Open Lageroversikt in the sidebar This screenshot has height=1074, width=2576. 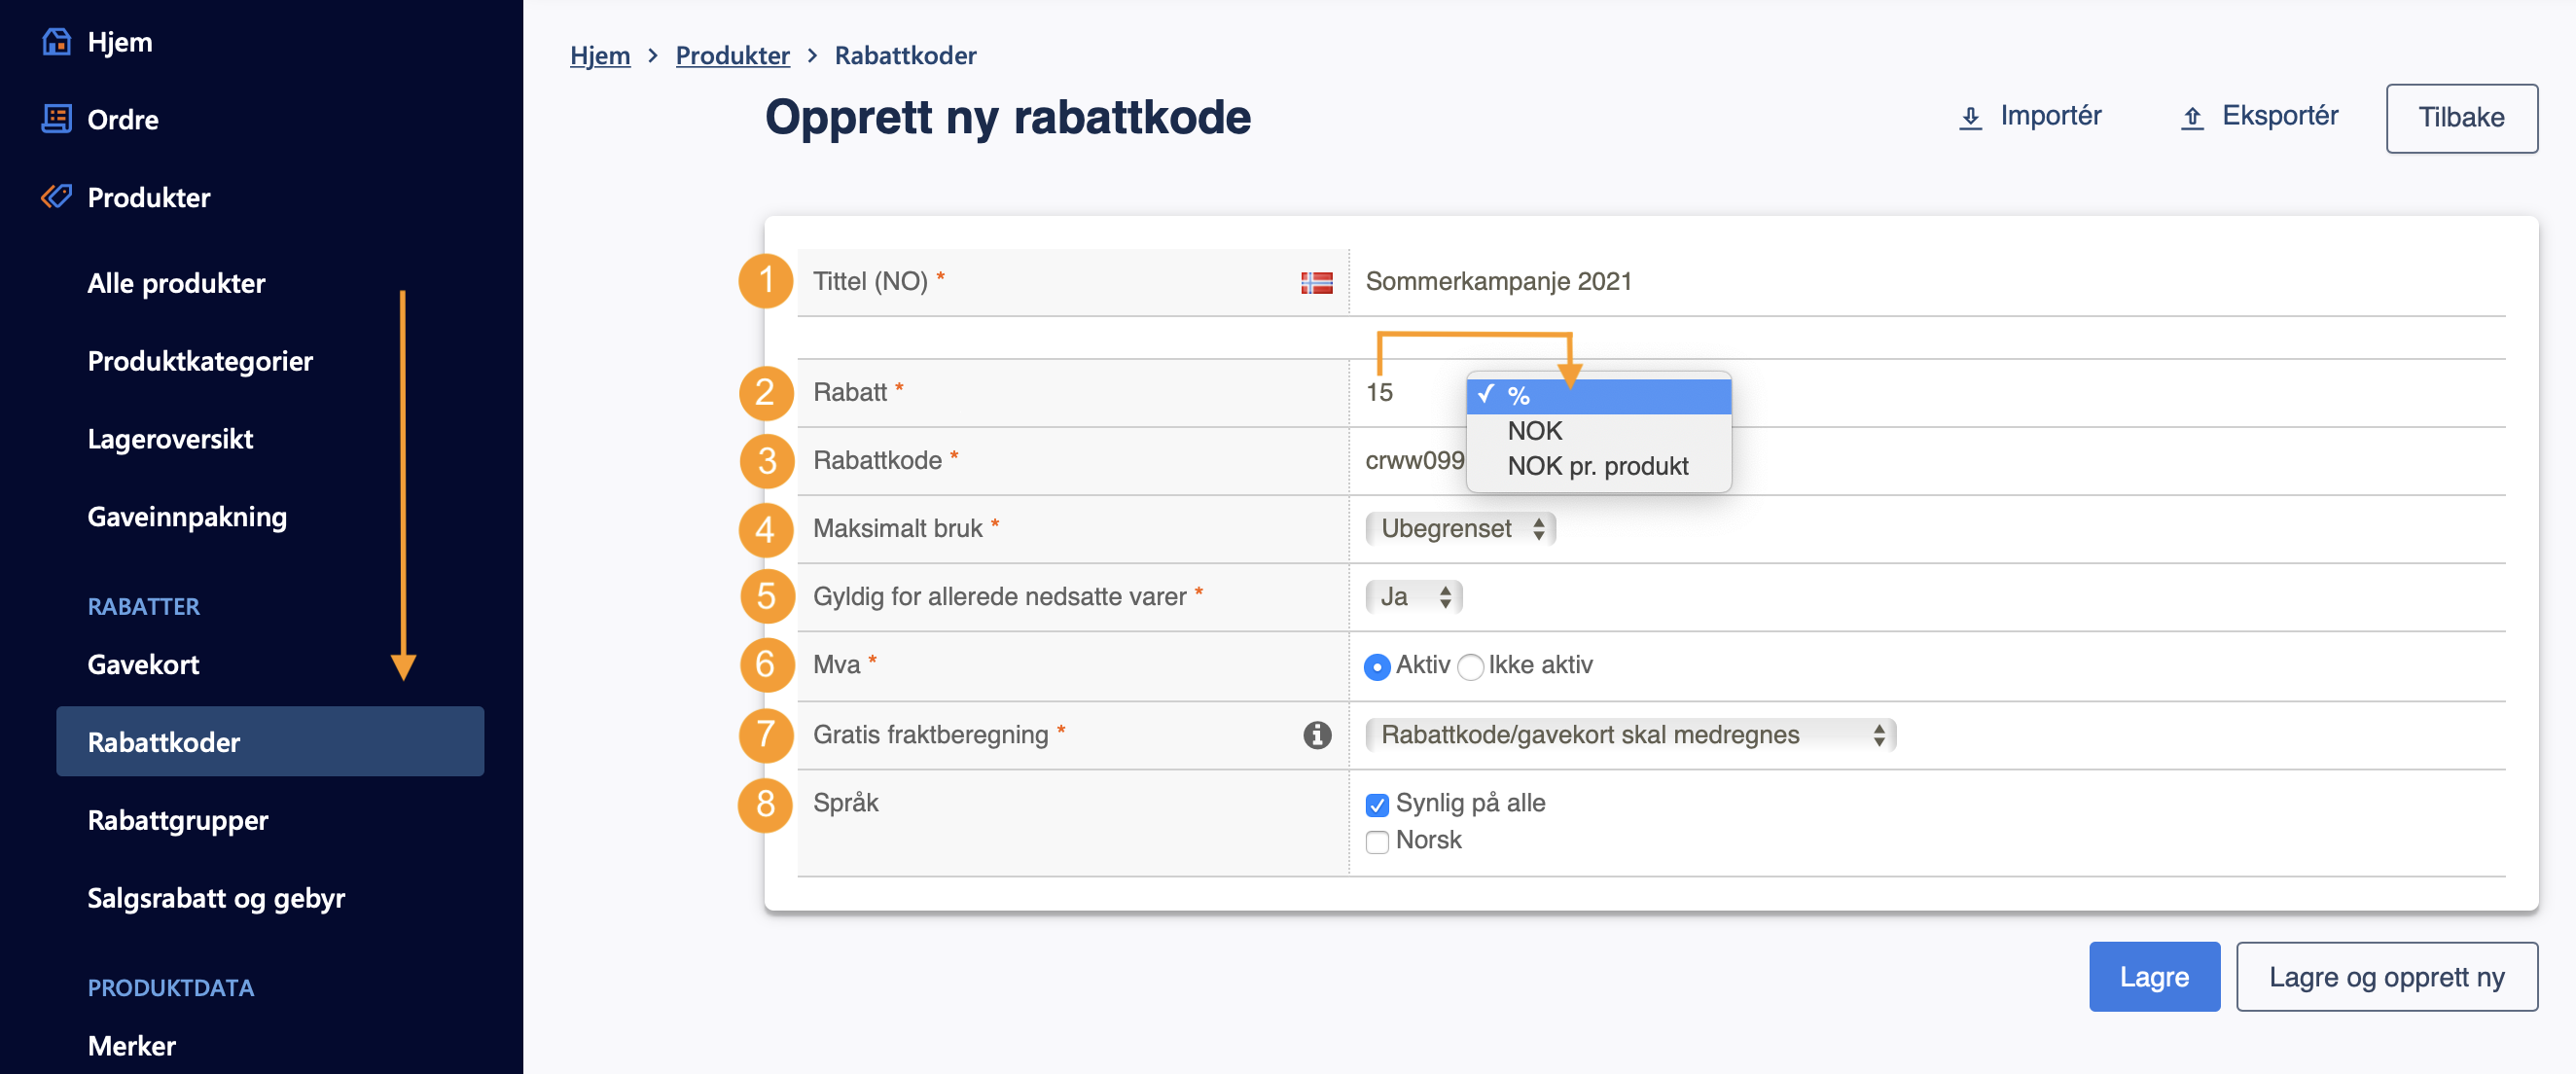tap(170, 439)
